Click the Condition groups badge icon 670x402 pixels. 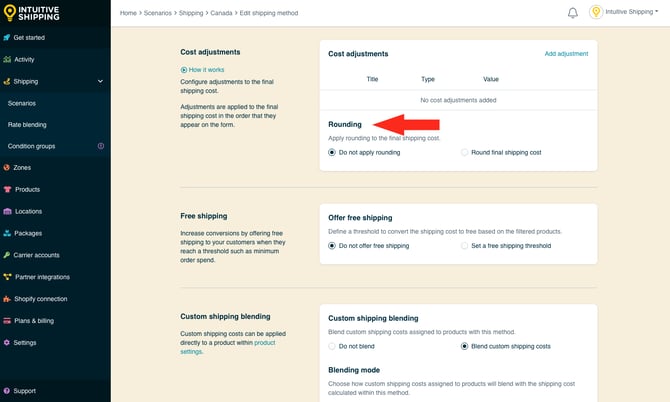(x=101, y=146)
